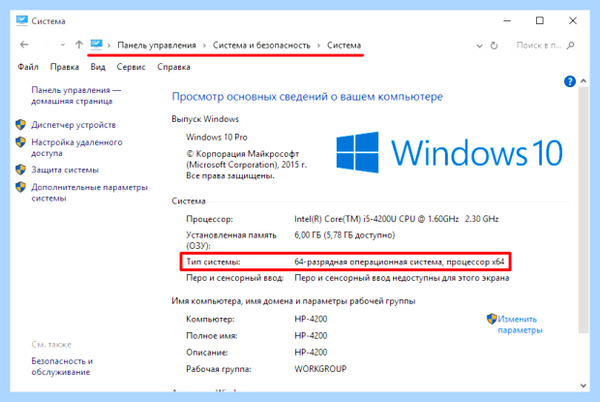Image resolution: width=600 pixels, height=402 pixels.
Task: Click shield icon beside Защита системы
Action: 21,169
